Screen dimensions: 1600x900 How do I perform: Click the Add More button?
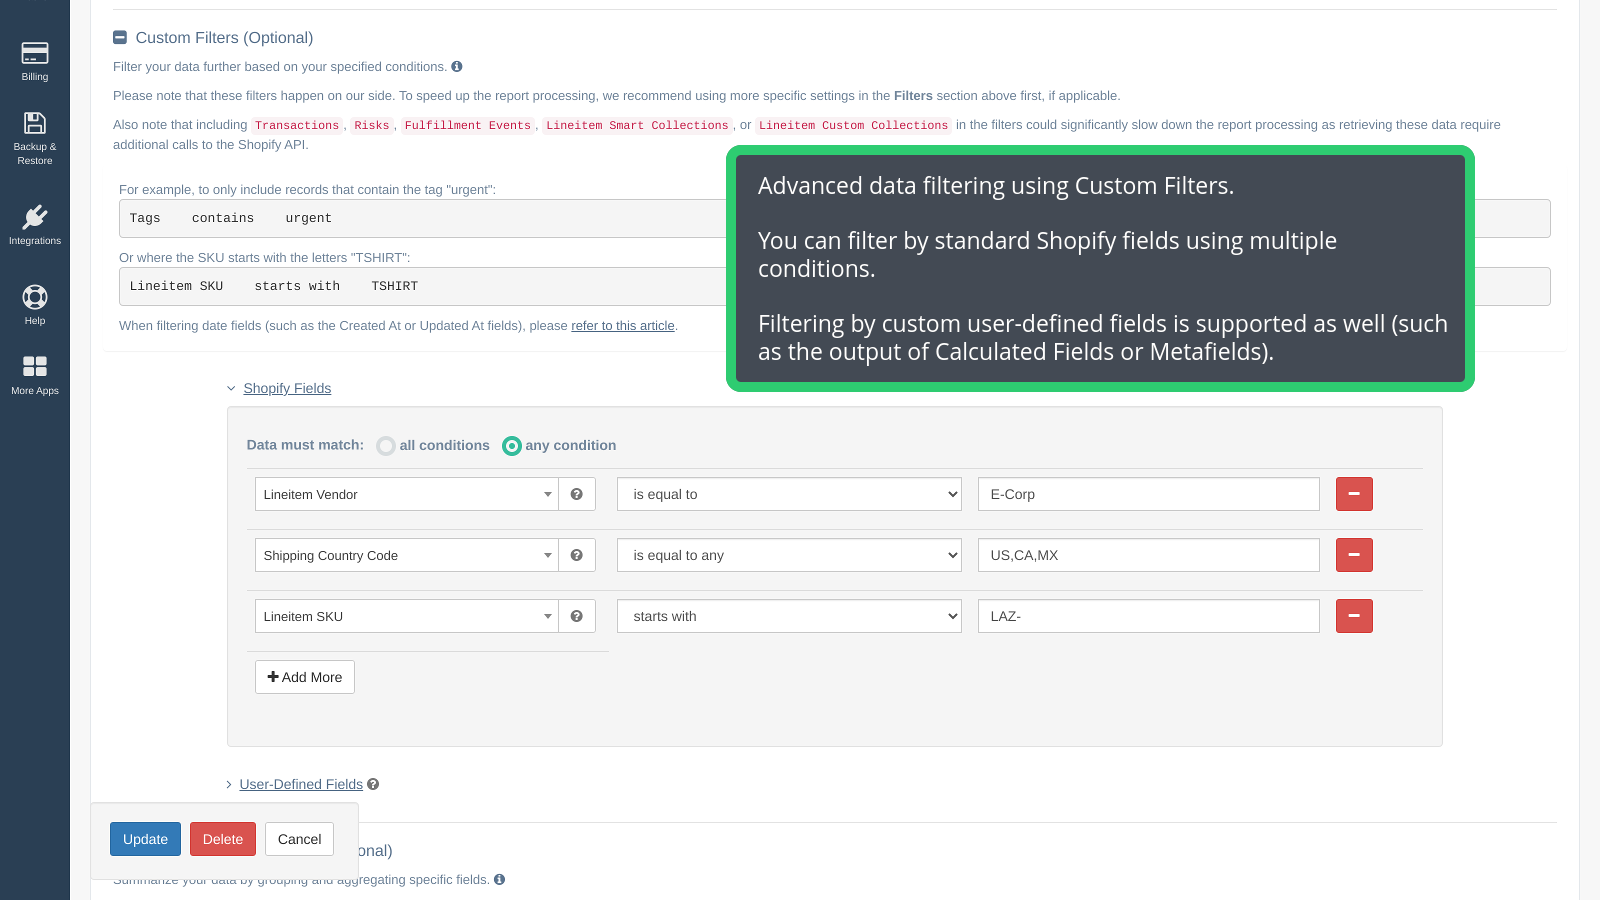305,677
